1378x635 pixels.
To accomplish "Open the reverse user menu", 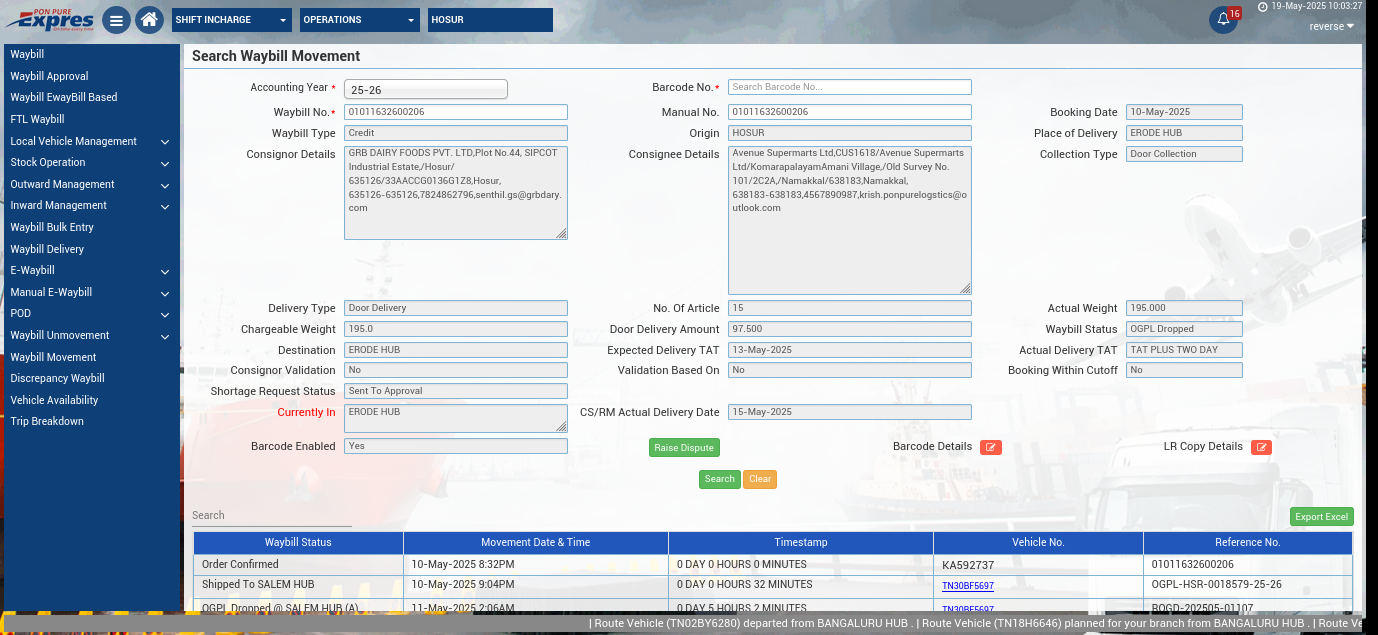I will tap(1331, 26).
